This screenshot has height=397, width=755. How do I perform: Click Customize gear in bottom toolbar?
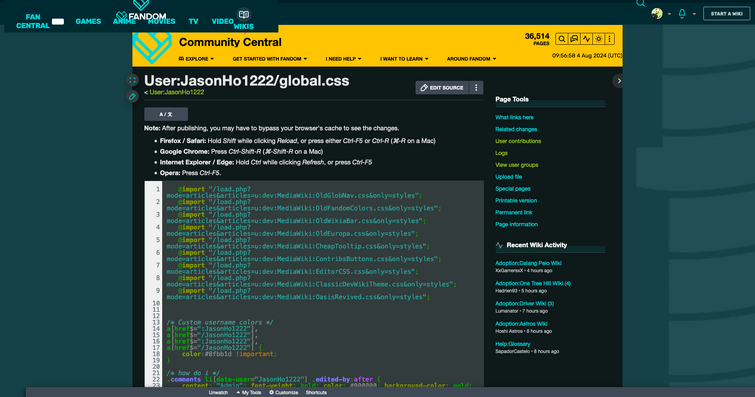(x=284, y=393)
